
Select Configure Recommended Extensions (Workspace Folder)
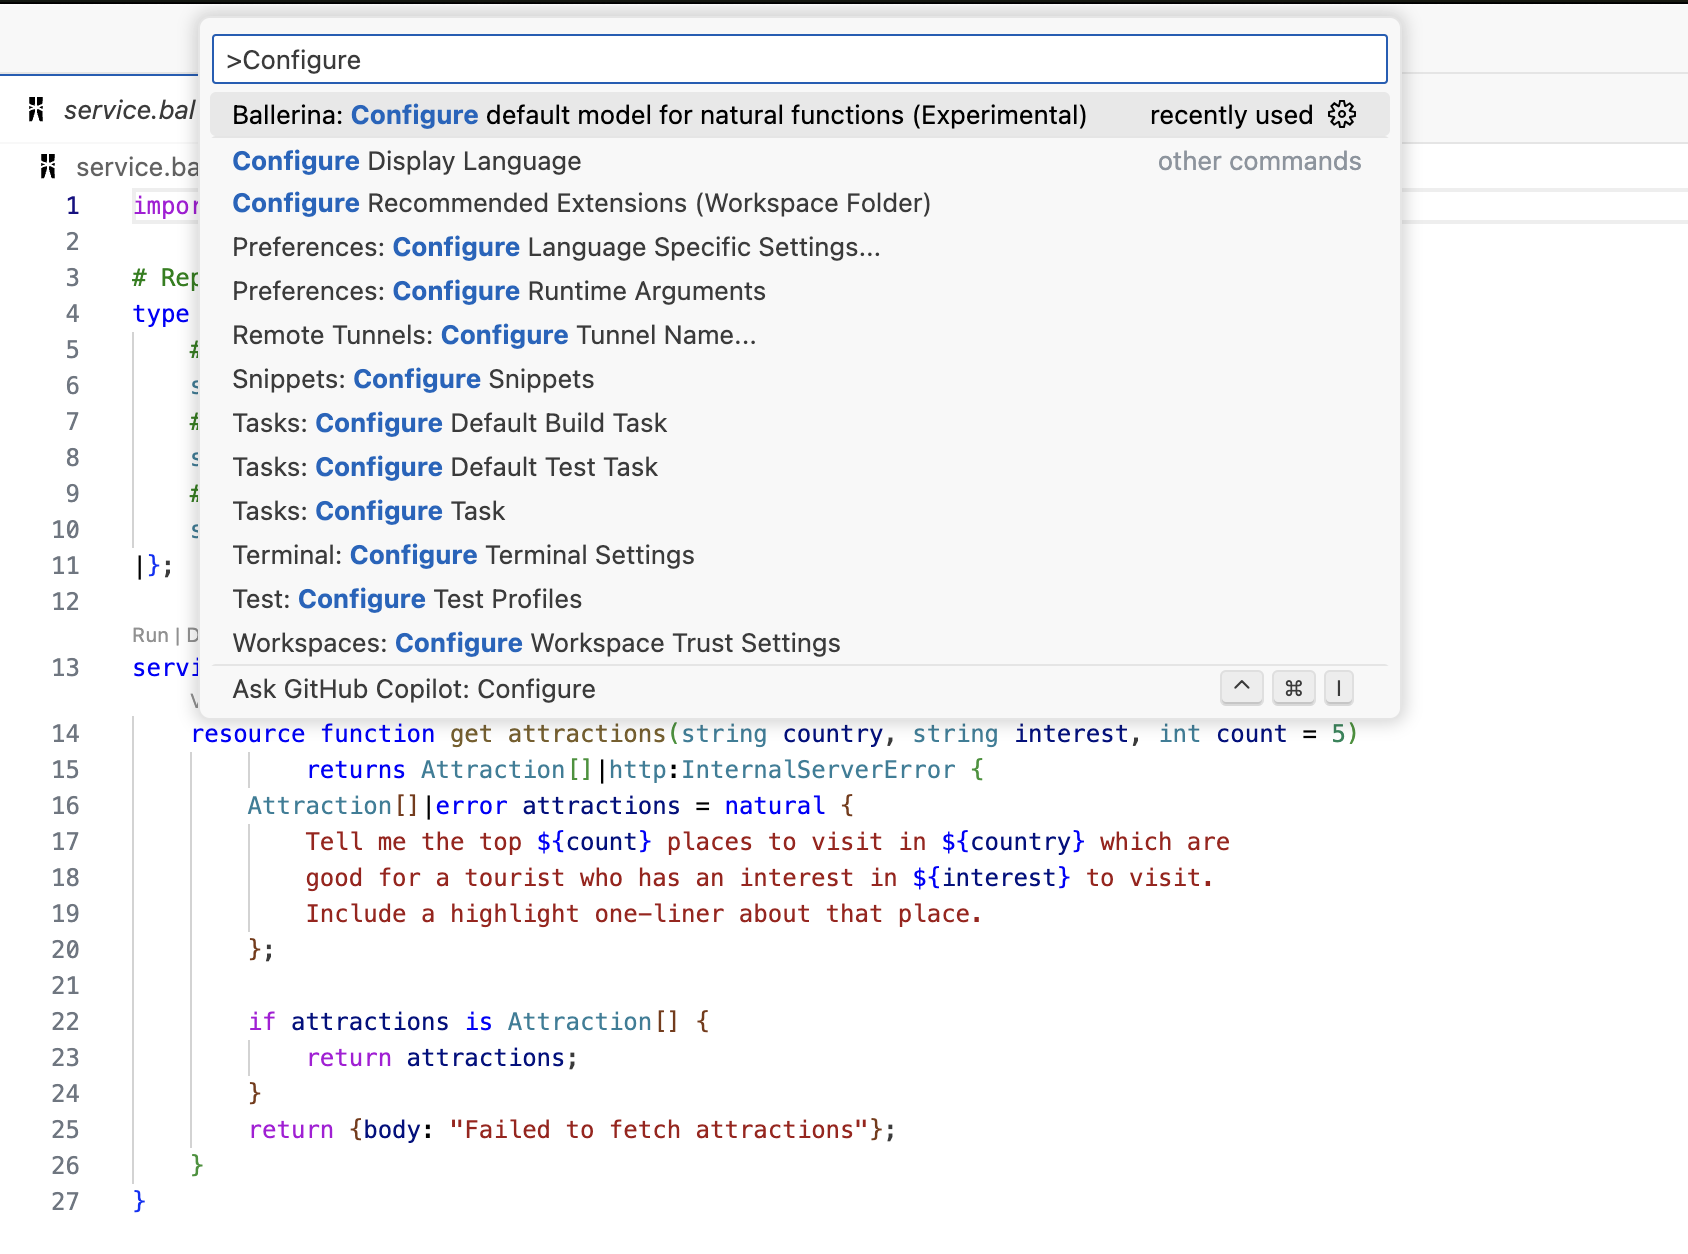coord(799,203)
